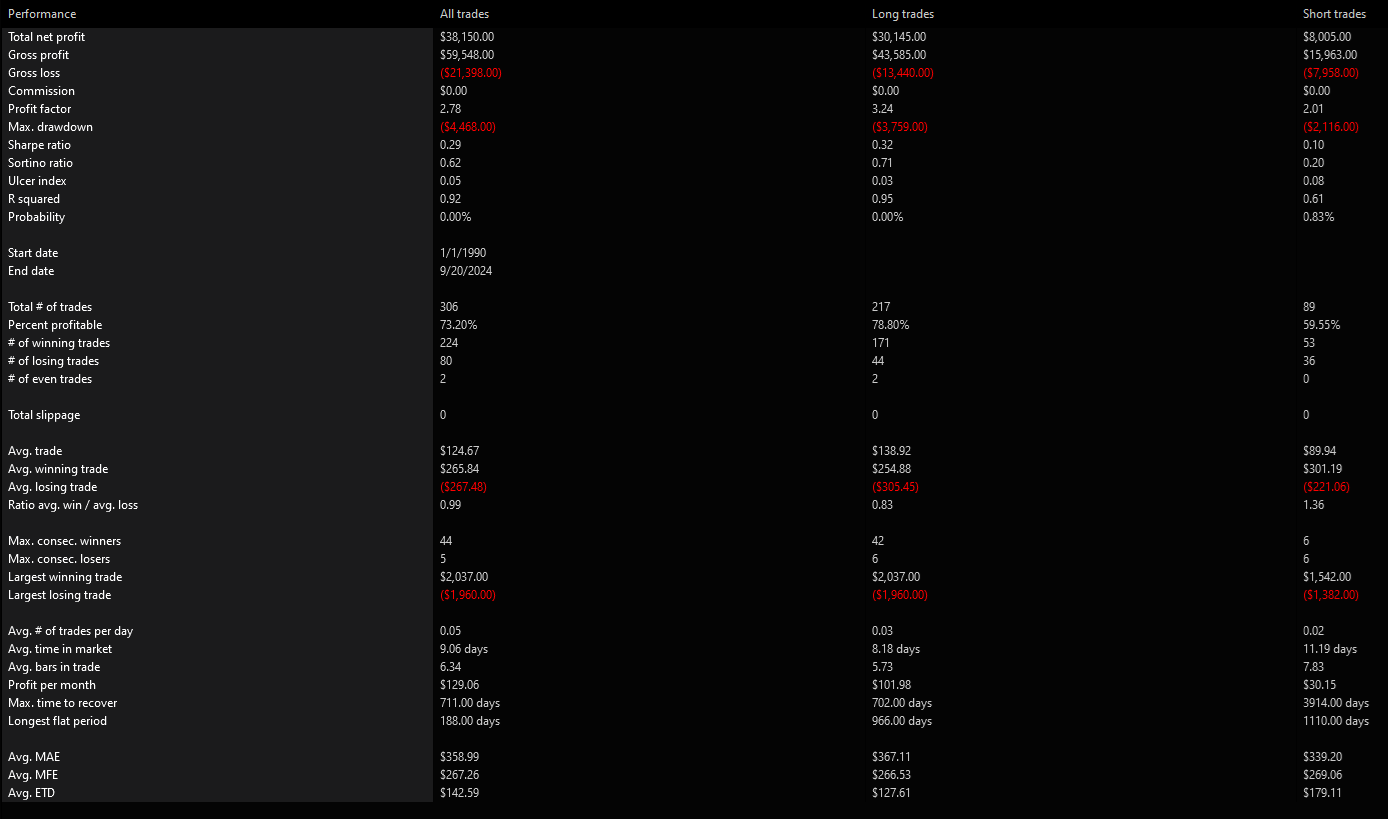Click the Short trades column header
Screen dimensions: 1388x819
click(x=1334, y=14)
